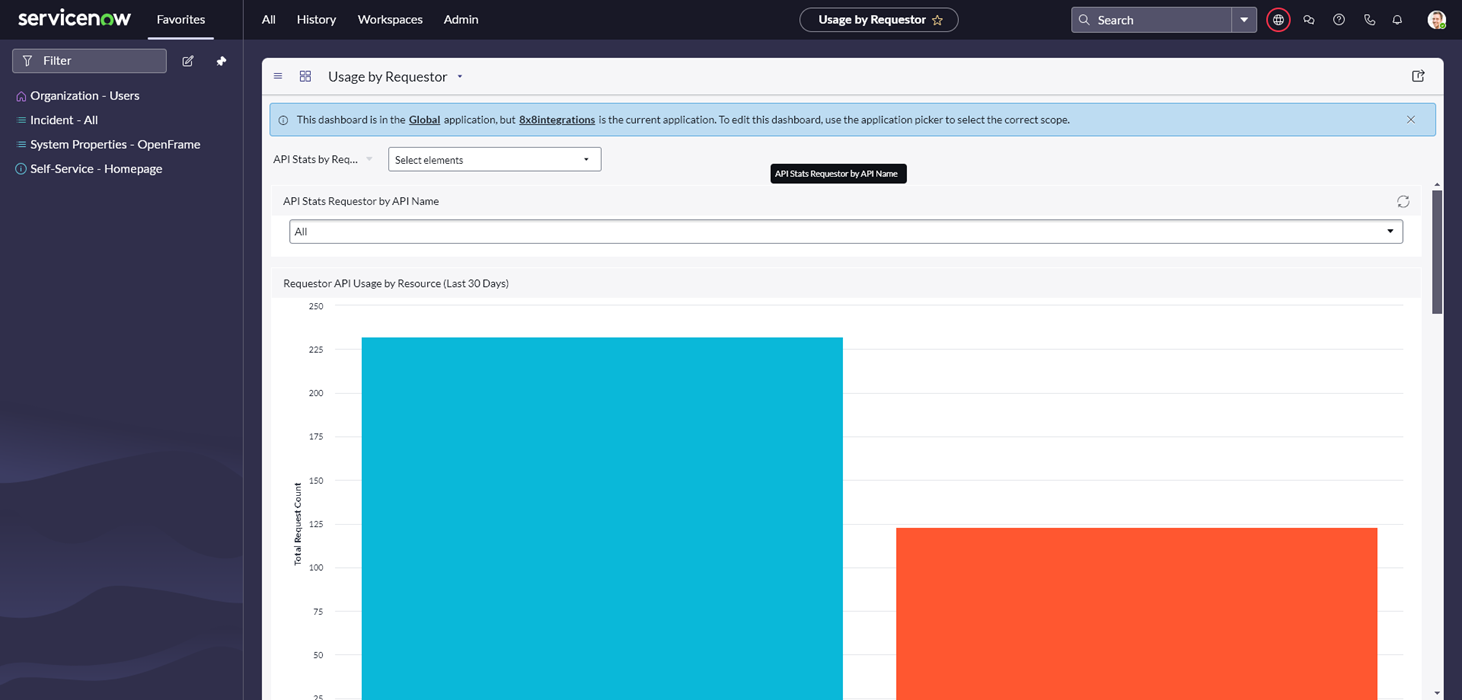Viewport: 1462px width, 700px height.
Task: Open the Select elements dropdown
Action: [x=495, y=159]
